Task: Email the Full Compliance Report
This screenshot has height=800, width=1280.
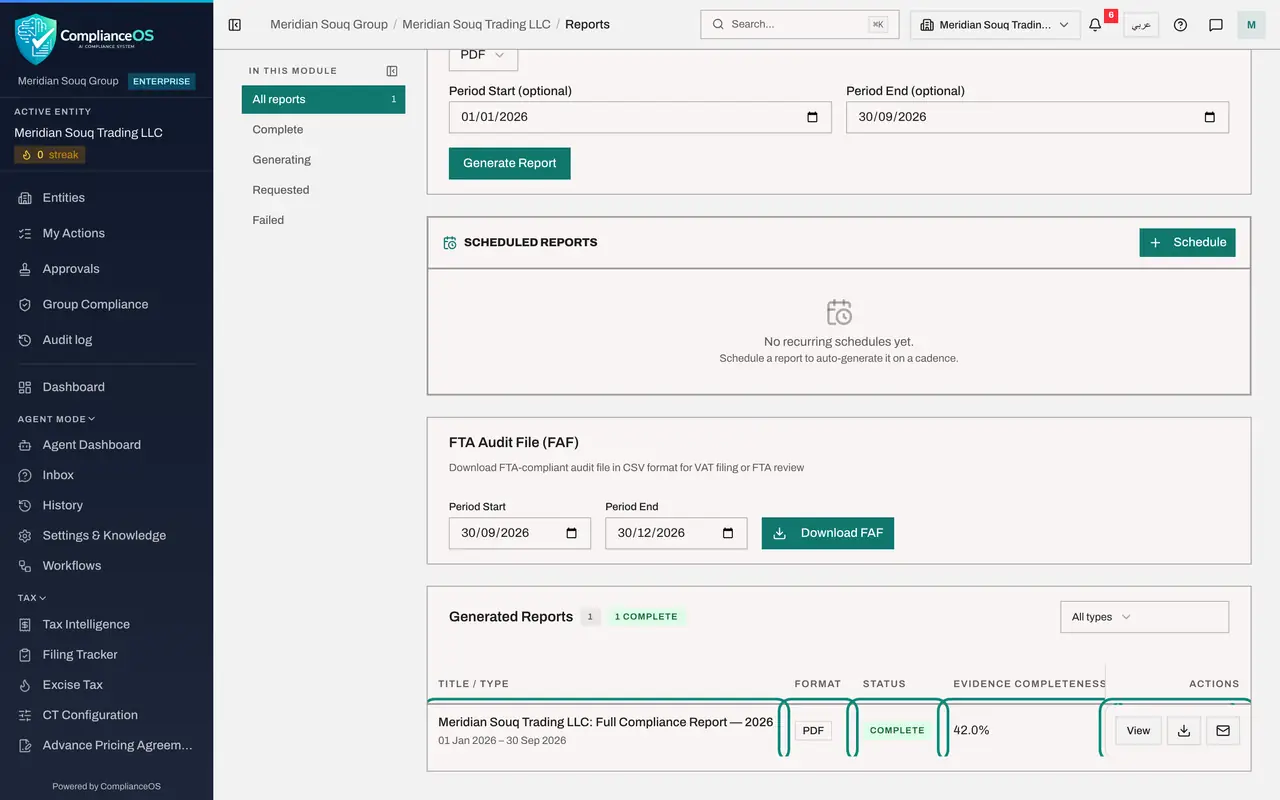Action: point(1223,731)
